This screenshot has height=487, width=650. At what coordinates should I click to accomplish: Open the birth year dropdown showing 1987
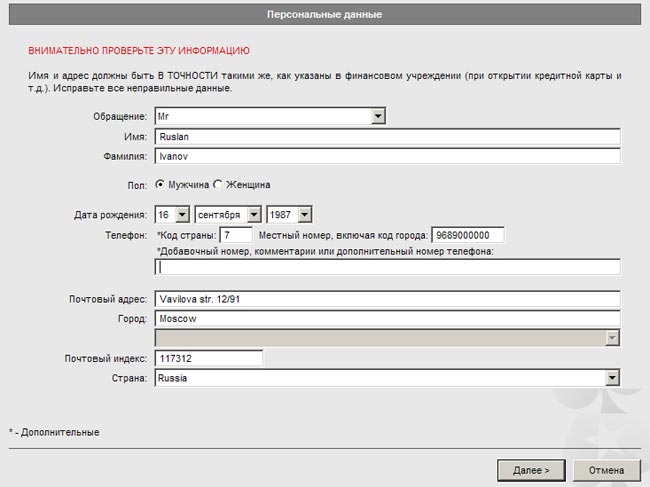coord(290,215)
